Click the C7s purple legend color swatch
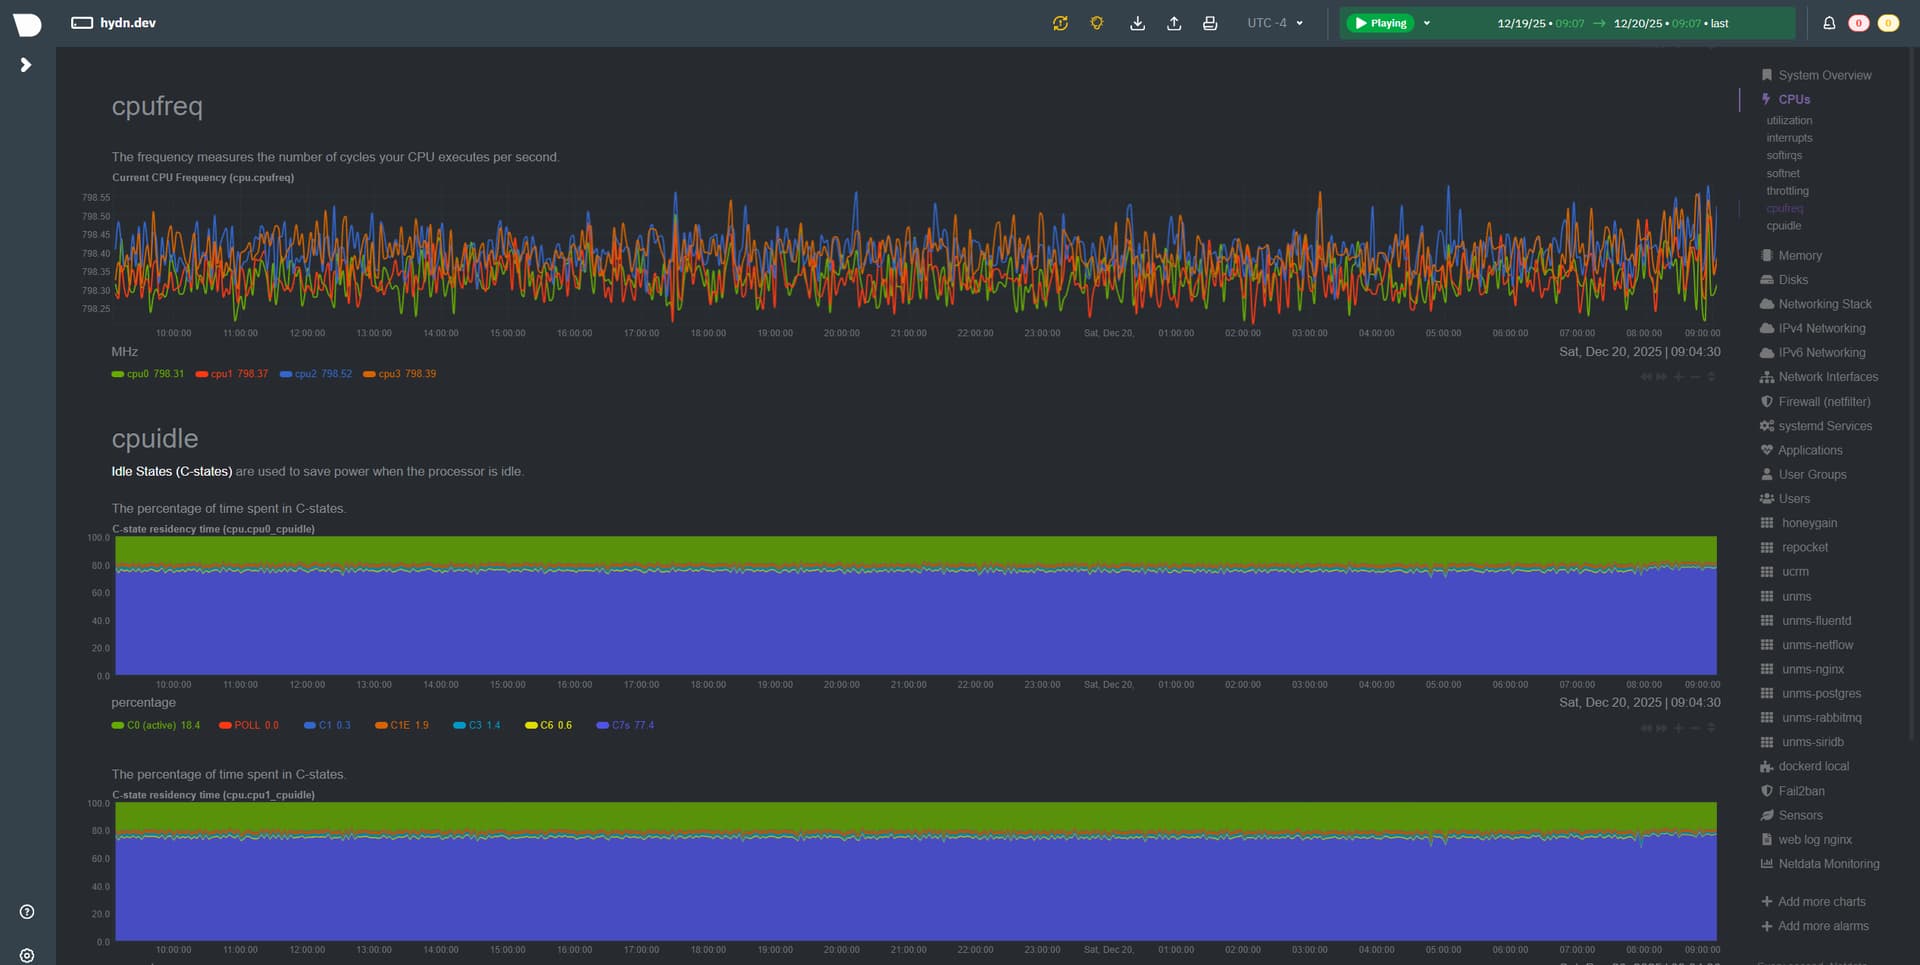1920x965 pixels. pos(602,725)
